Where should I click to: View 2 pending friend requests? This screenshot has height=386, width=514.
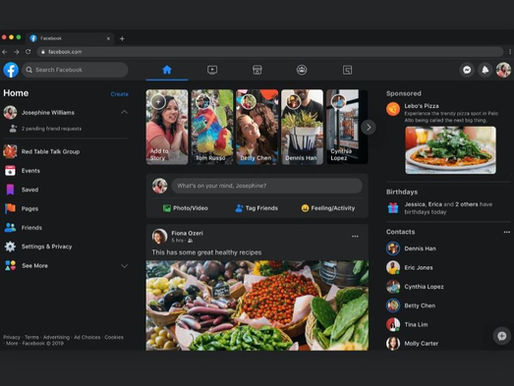[x=51, y=129]
